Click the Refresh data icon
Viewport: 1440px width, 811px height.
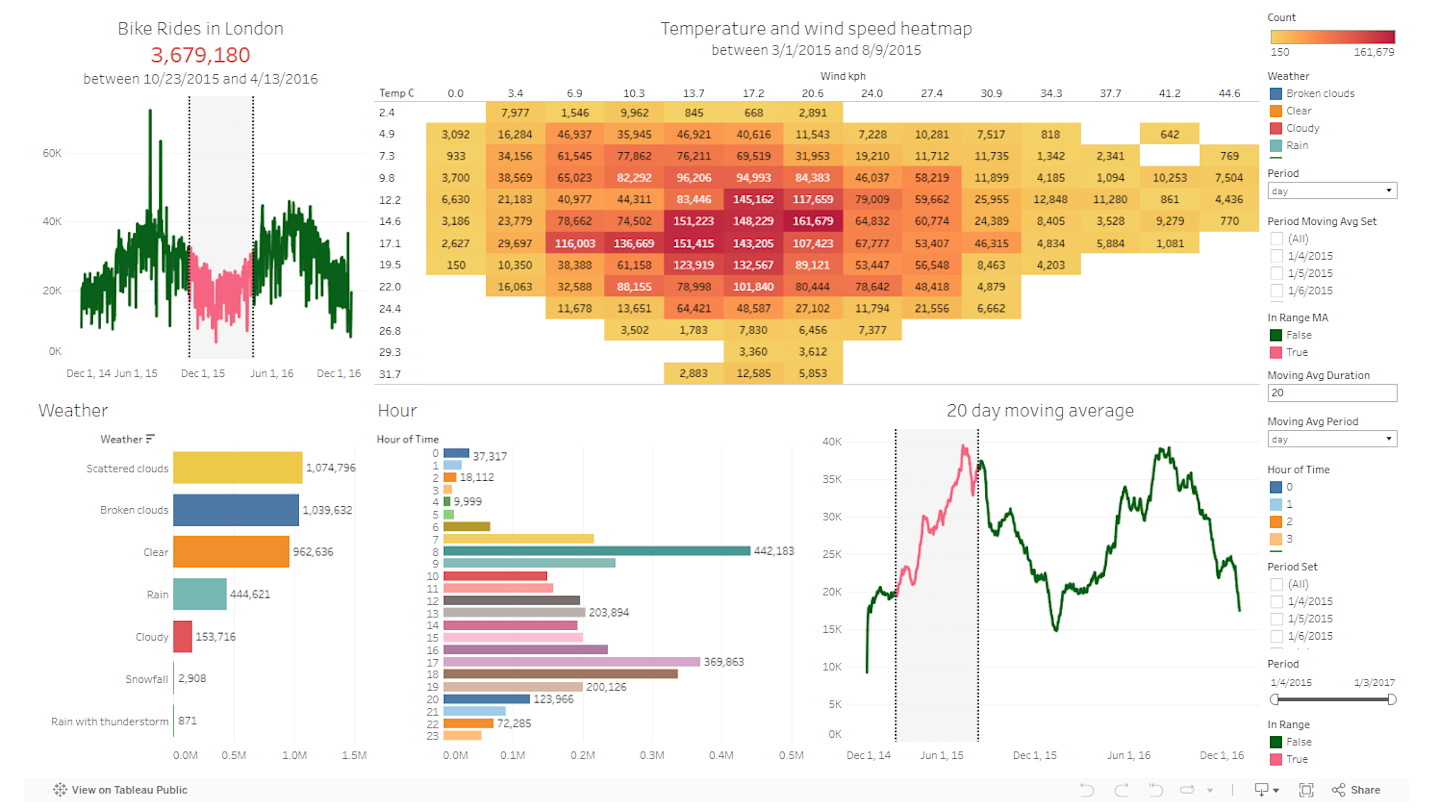(1187, 790)
